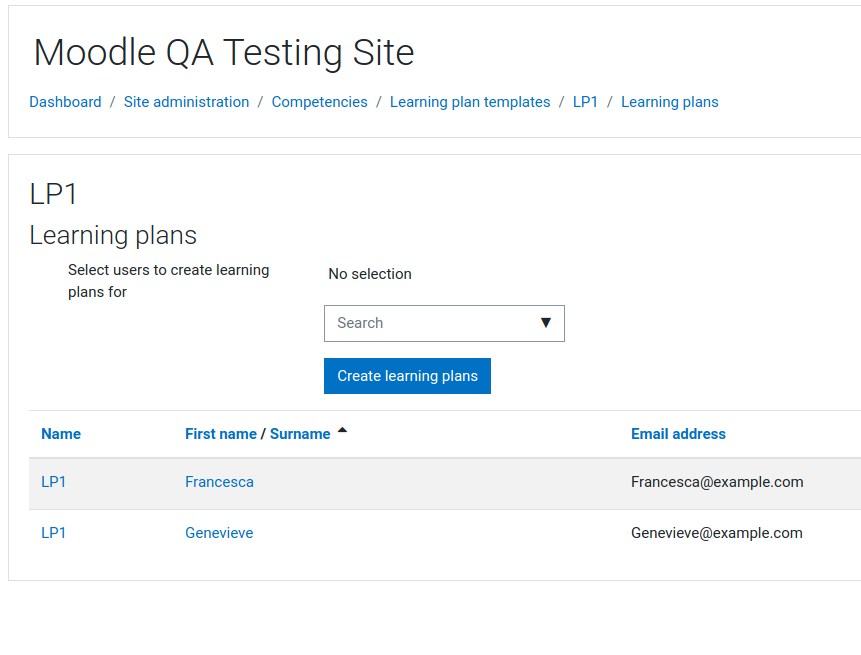This screenshot has height=655, width=861.
Task: Click the No selection status text
Action: (370, 274)
